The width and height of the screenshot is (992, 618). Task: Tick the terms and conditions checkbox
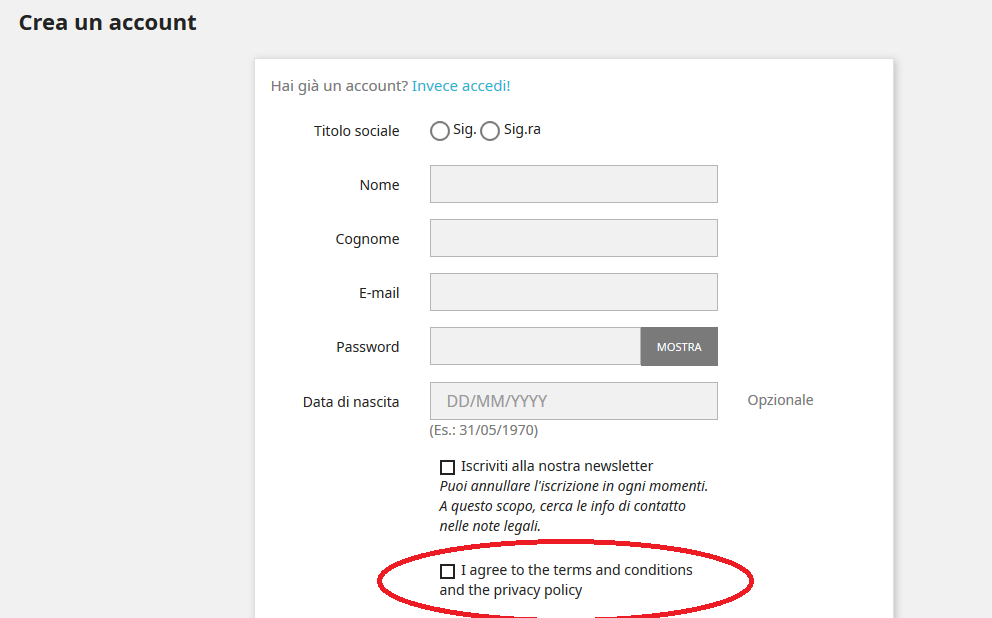coord(447,571)
